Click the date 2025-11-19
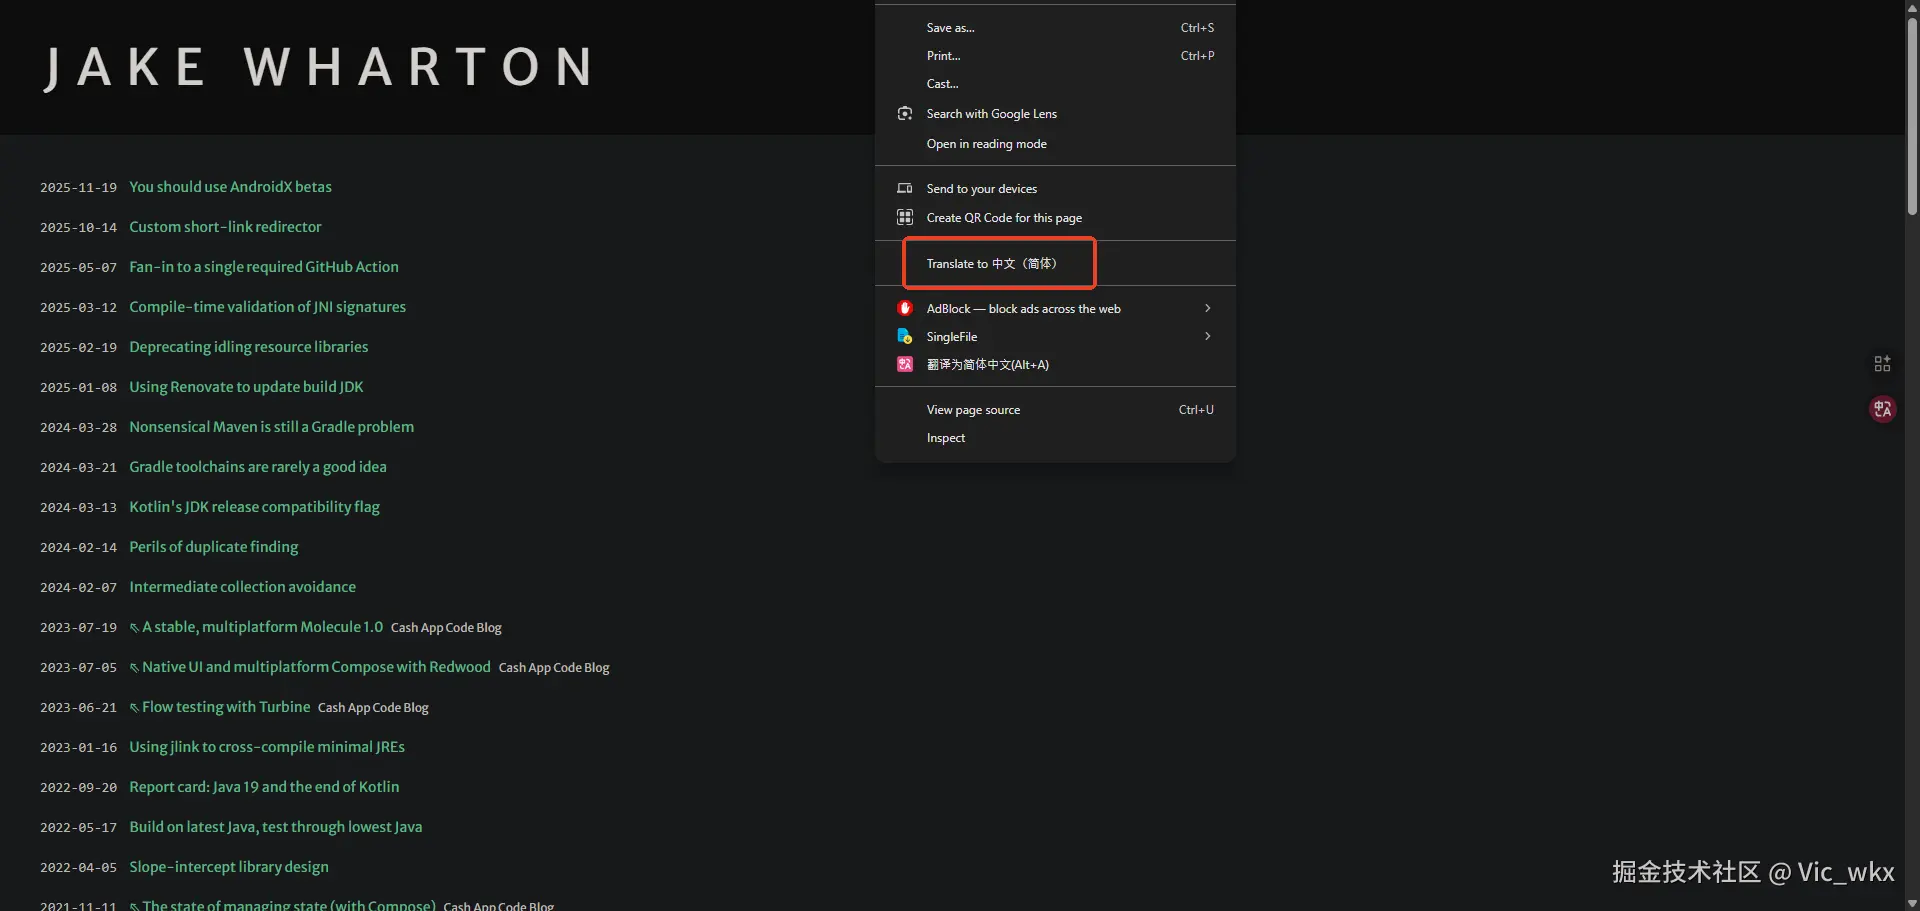 [x=78, y=188]
